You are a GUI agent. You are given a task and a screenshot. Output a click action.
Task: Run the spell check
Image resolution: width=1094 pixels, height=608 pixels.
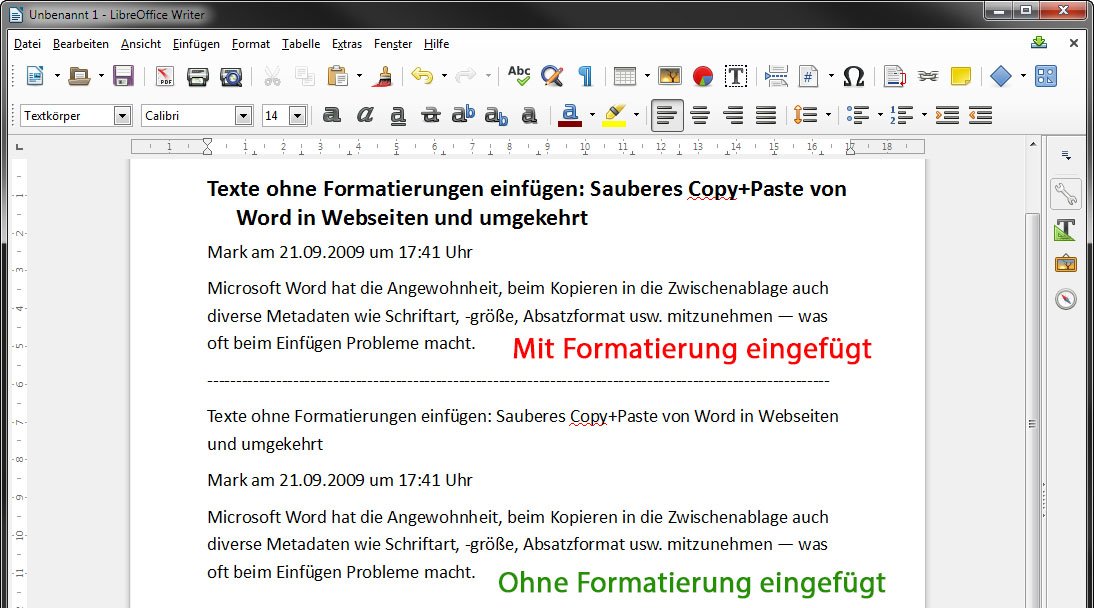coord(518,75)
